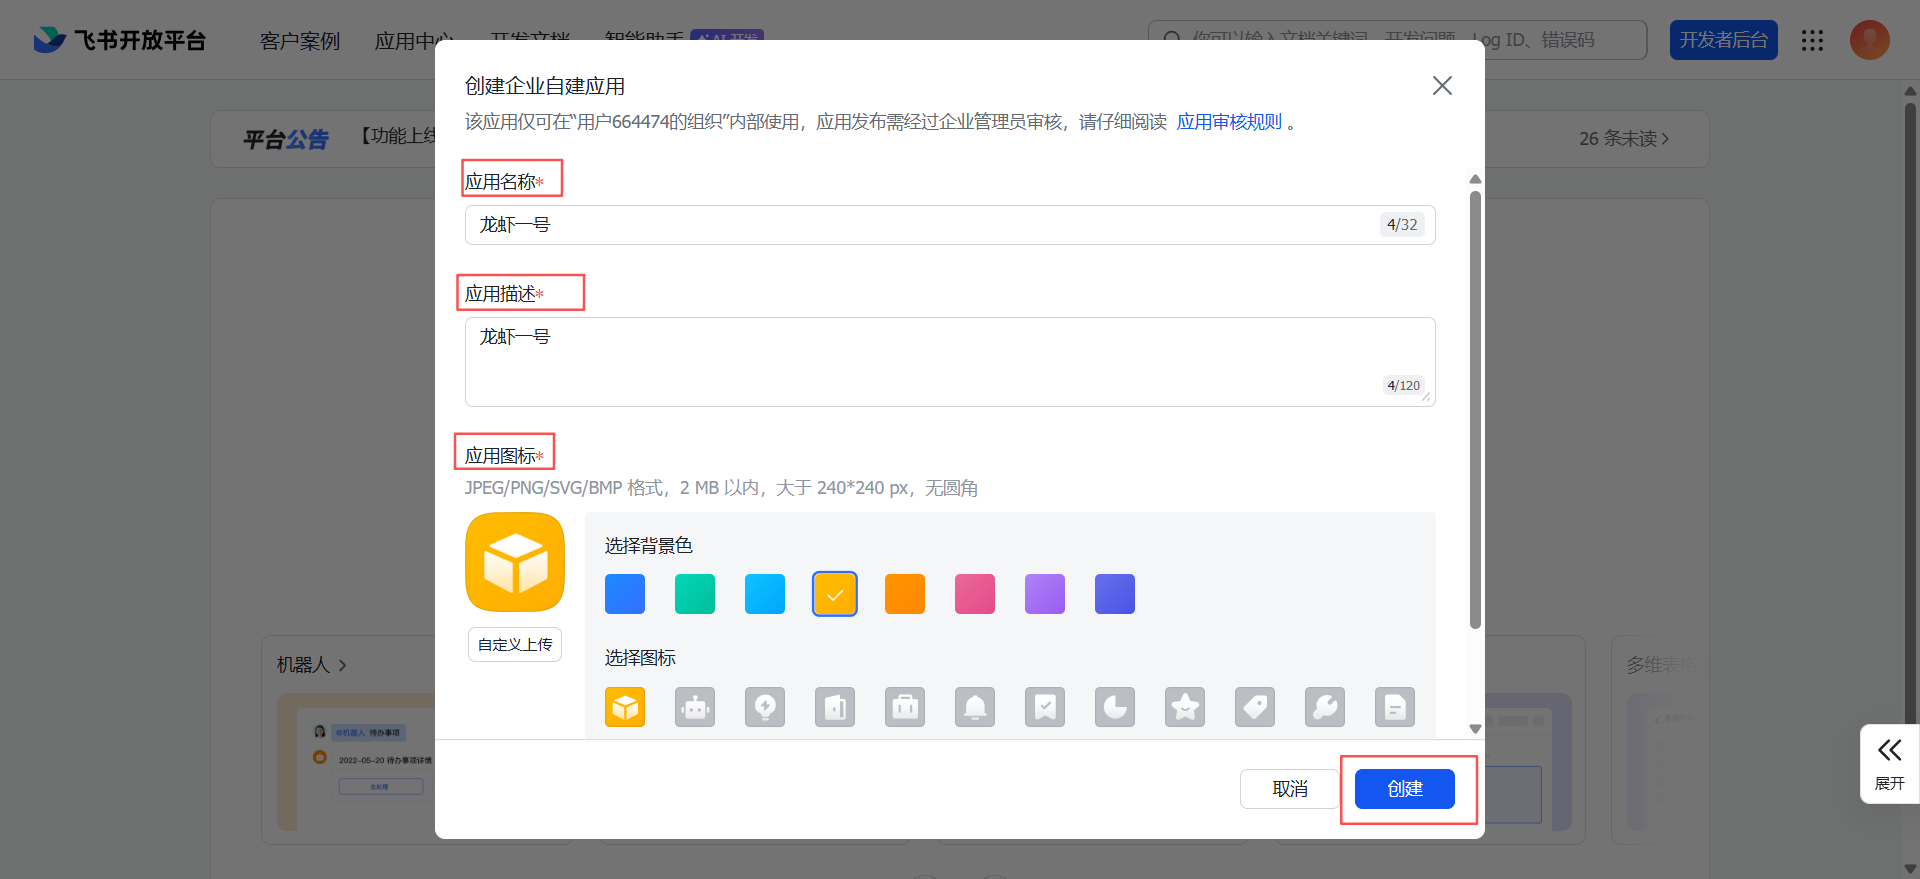Select the price tag app icon
Image resolution: width=1920 pixels, height=879 pixels.
1255,707
